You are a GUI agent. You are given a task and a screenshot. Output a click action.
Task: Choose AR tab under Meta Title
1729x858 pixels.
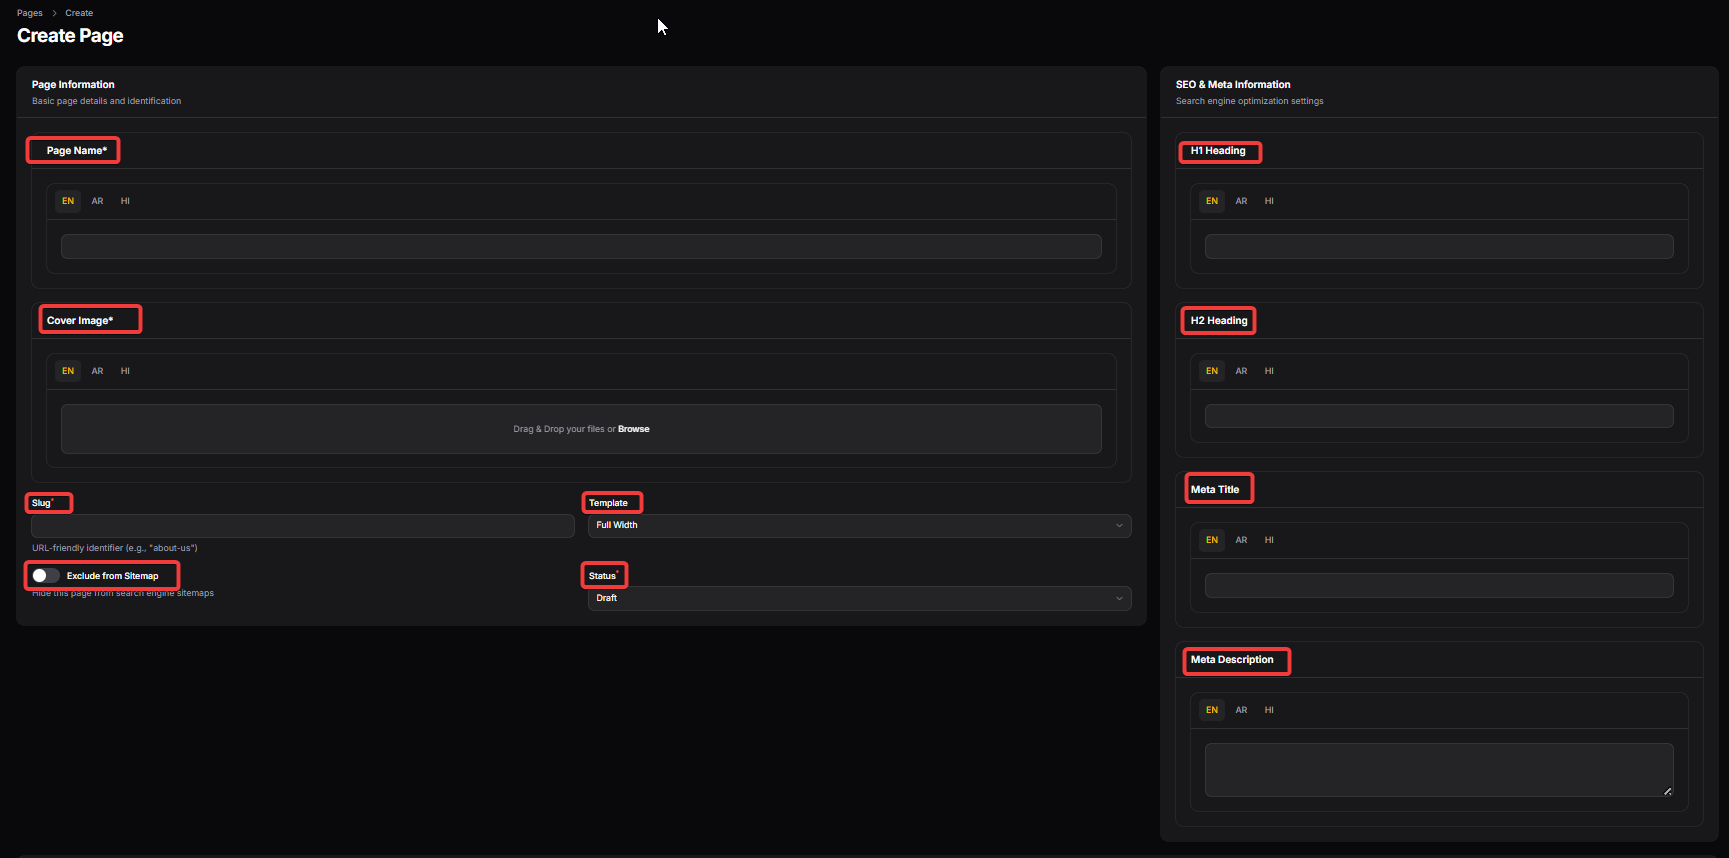(x=1241, y=540)
